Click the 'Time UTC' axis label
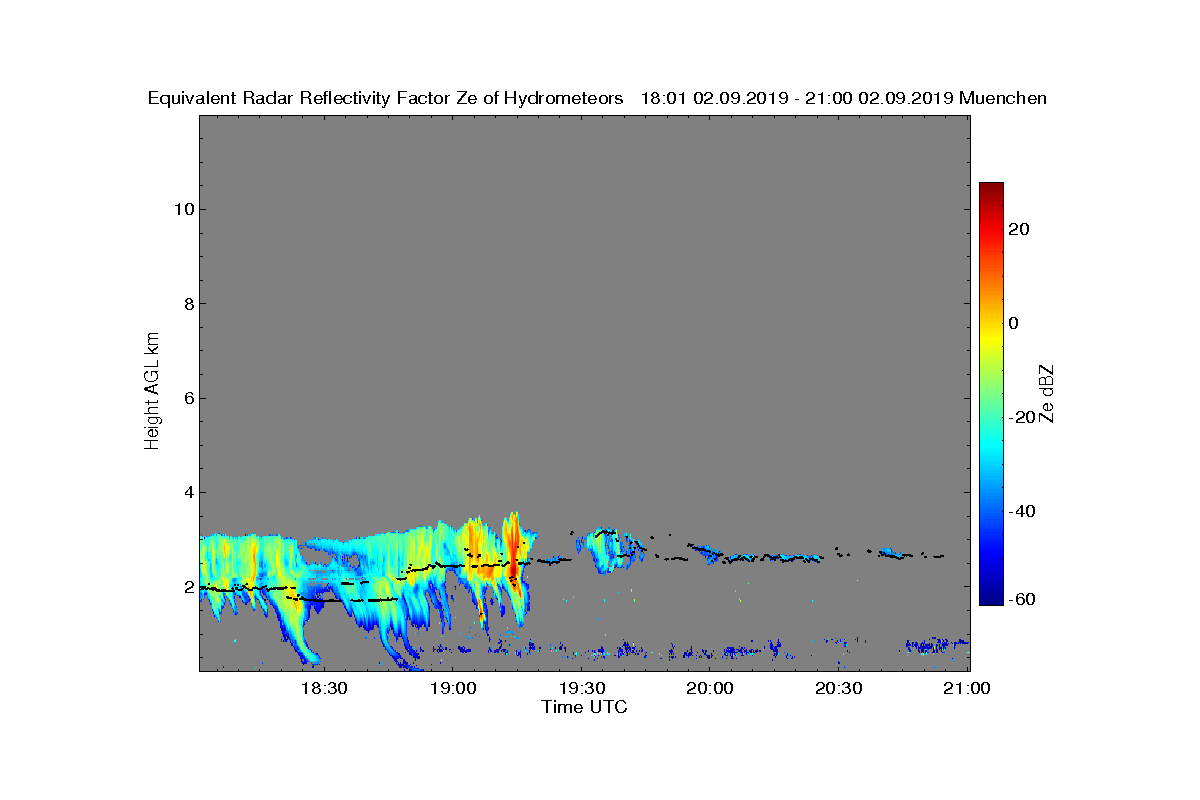The width and height of the screenshot is (1200, 800). (585, 707)
